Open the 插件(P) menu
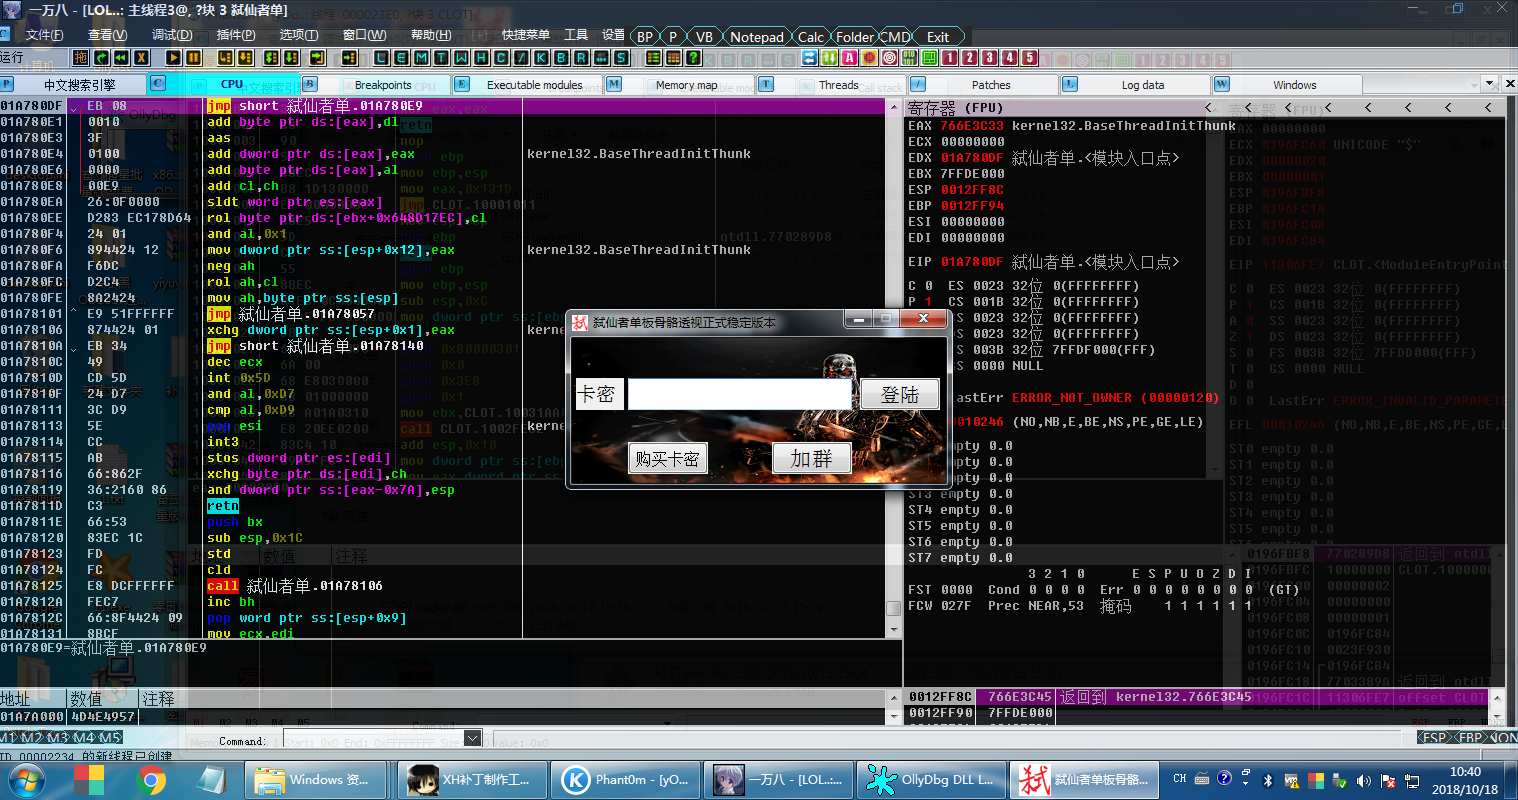Viewport: 1518px width, 800px height. tap(236, 35)
